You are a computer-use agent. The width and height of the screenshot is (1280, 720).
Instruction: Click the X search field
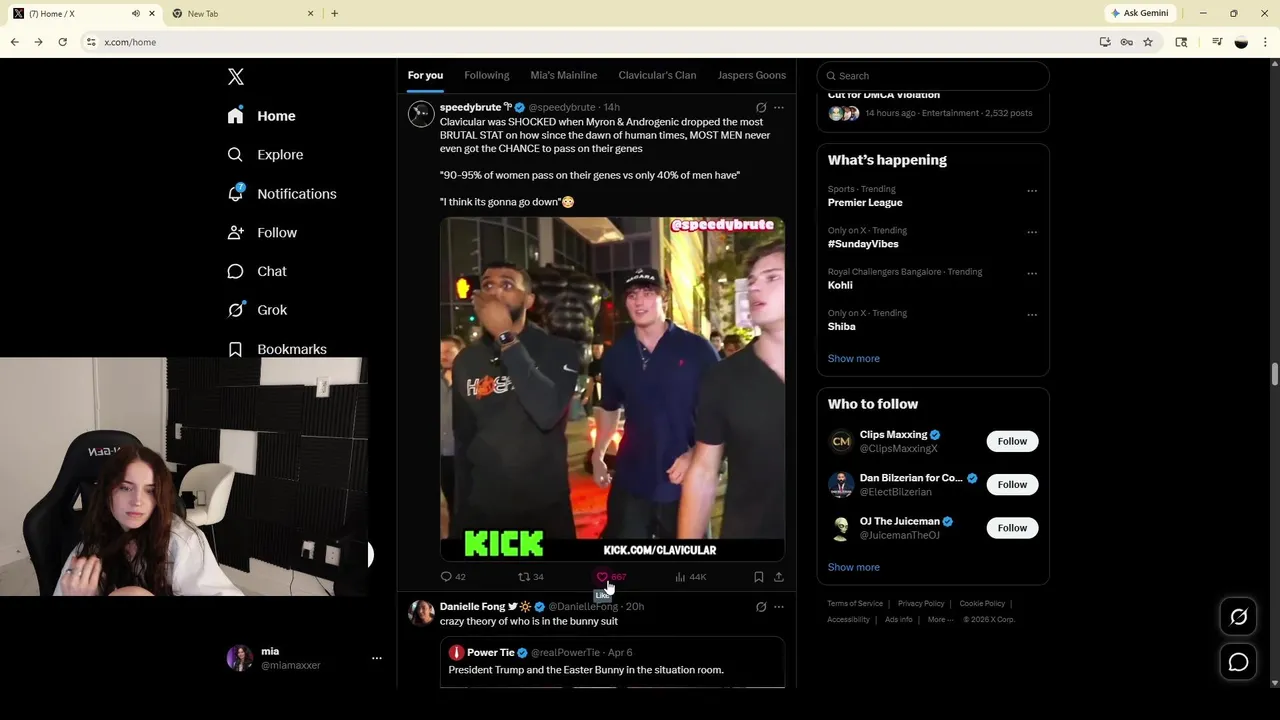pyautogui.click(x=933, y=76)
